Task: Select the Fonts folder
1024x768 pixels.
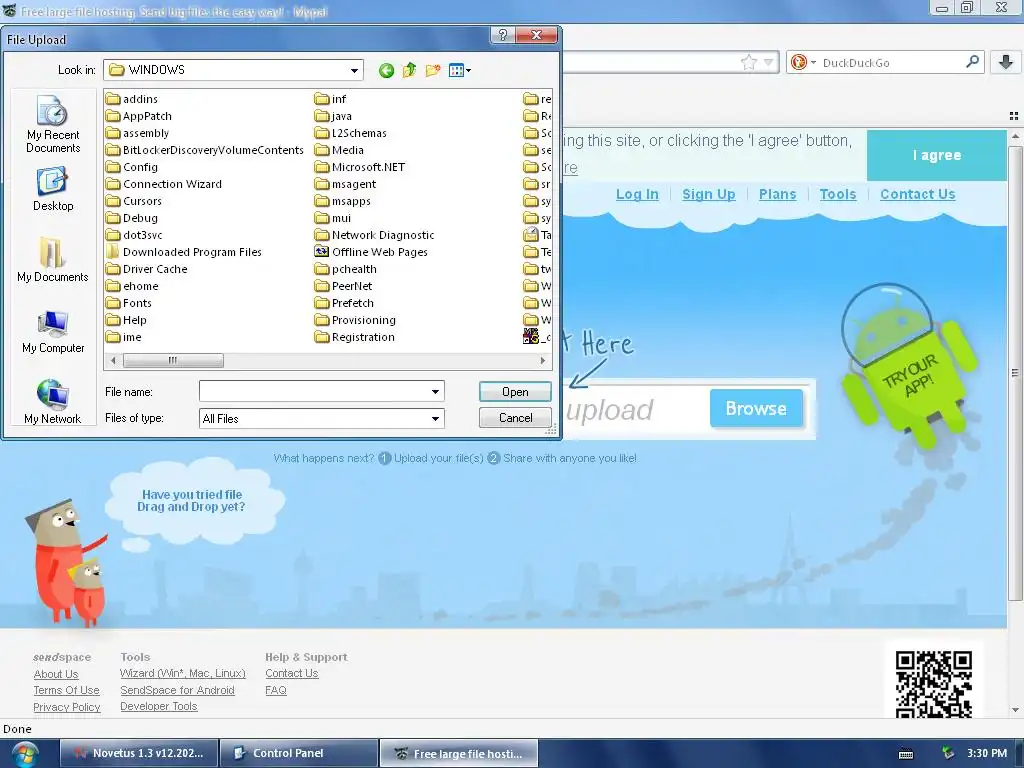Action: tap(129, 302)
